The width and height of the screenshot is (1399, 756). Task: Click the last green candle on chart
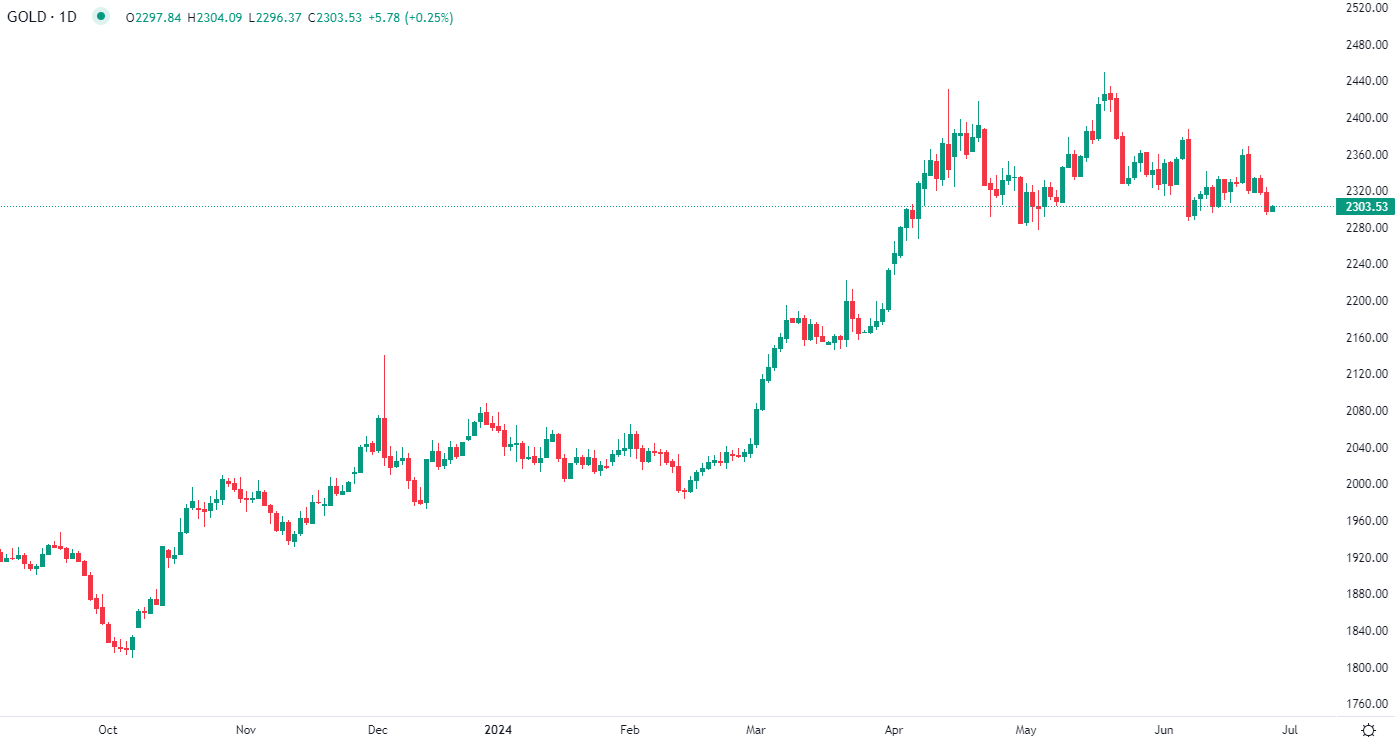point(1272,208)
